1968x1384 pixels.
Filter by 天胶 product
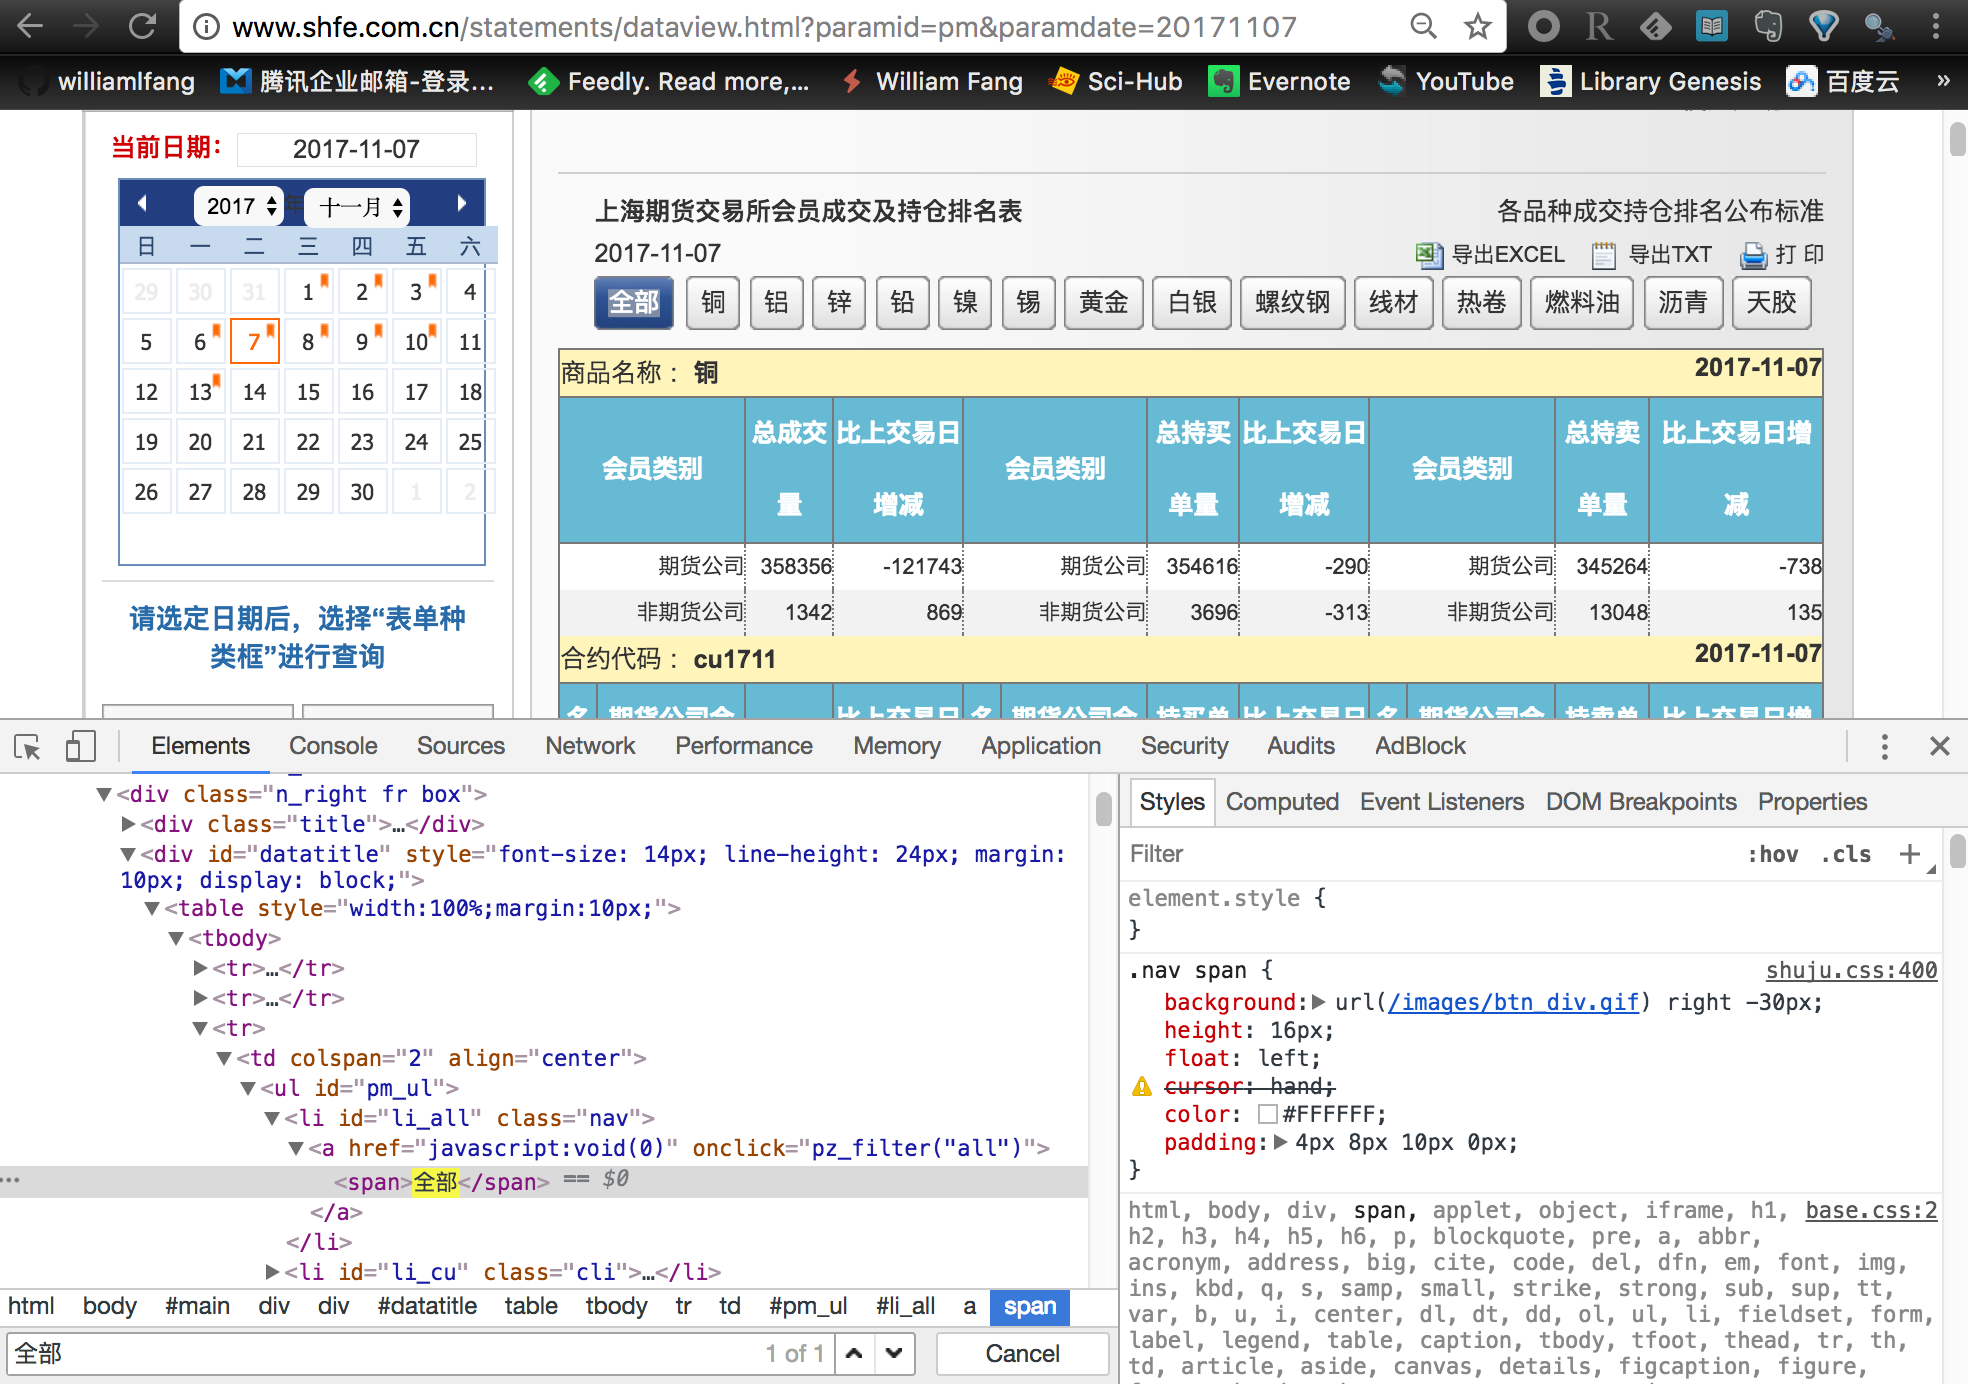(1771, 302)
